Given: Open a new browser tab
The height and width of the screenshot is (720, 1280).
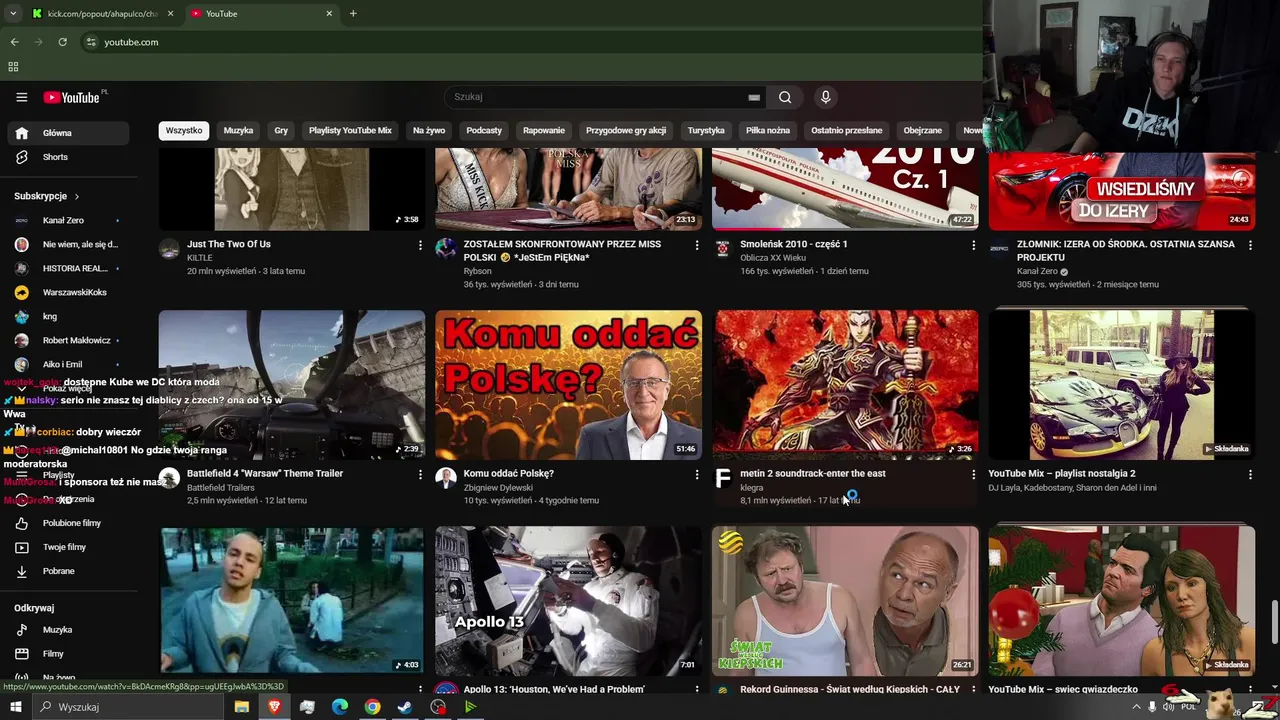Looking at the screenshot, I should tap(353, 13).
